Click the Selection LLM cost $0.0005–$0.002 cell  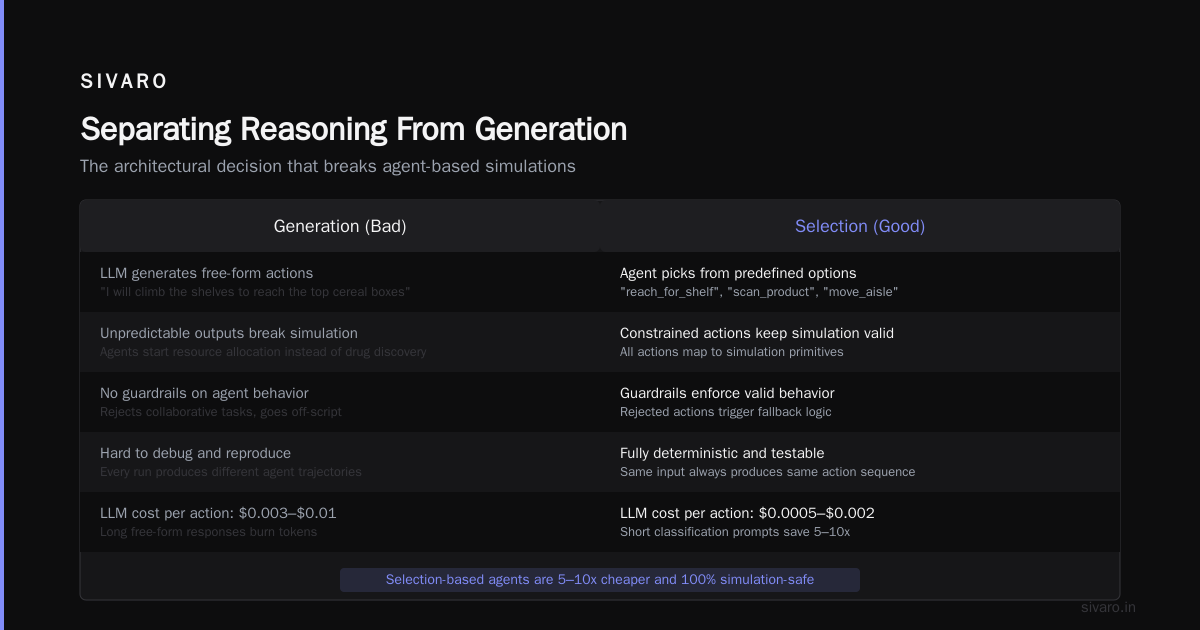(860, 522)
